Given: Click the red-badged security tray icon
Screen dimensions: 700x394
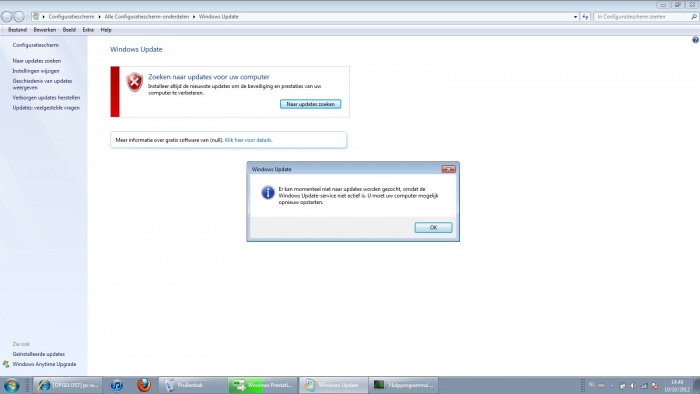Looking at the screenshot, I should pyautogui.click(x=654, y=386).
